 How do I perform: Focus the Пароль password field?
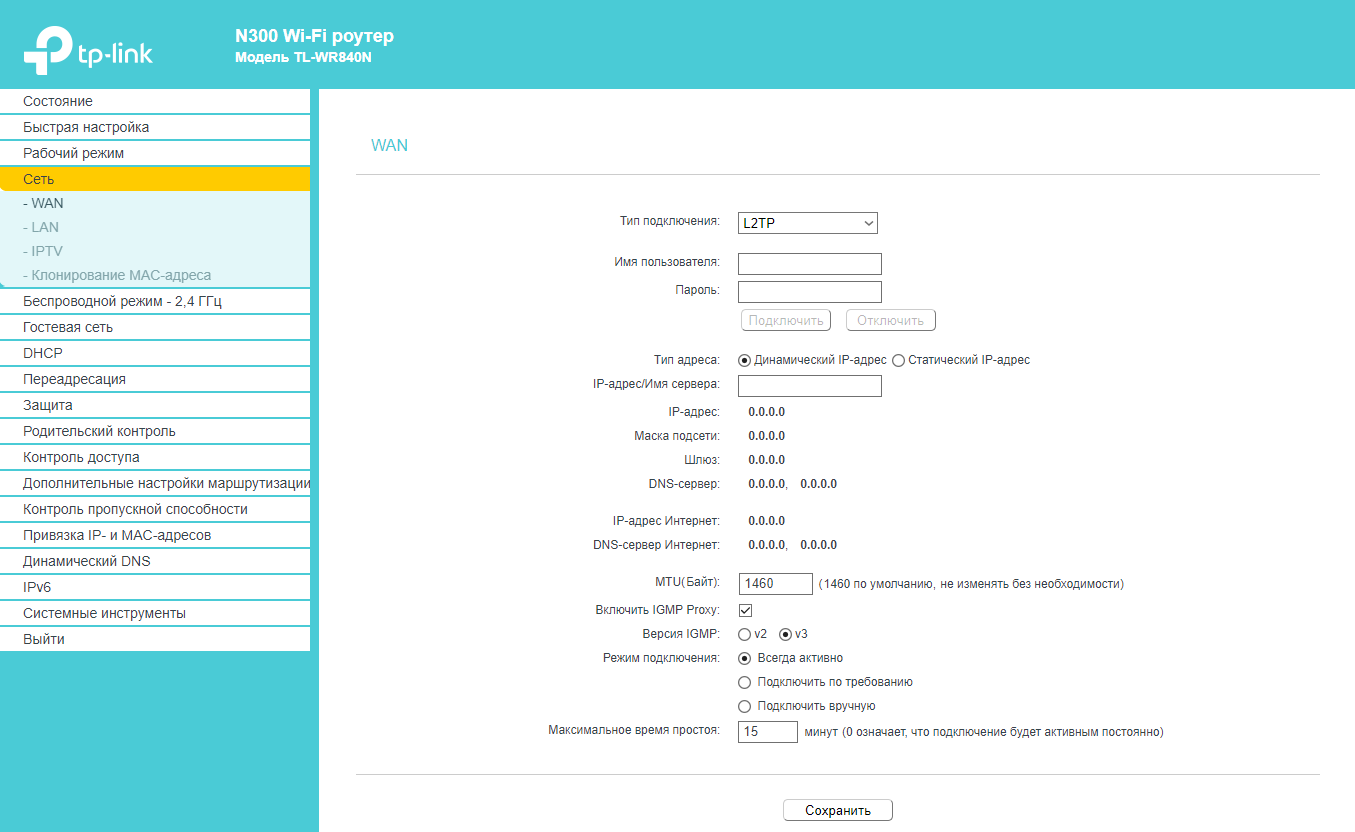[810, 292]
